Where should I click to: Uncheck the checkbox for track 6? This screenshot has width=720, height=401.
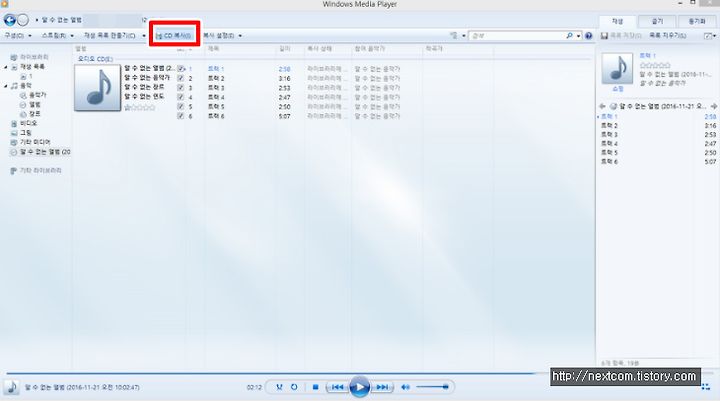tap(180, 116)
